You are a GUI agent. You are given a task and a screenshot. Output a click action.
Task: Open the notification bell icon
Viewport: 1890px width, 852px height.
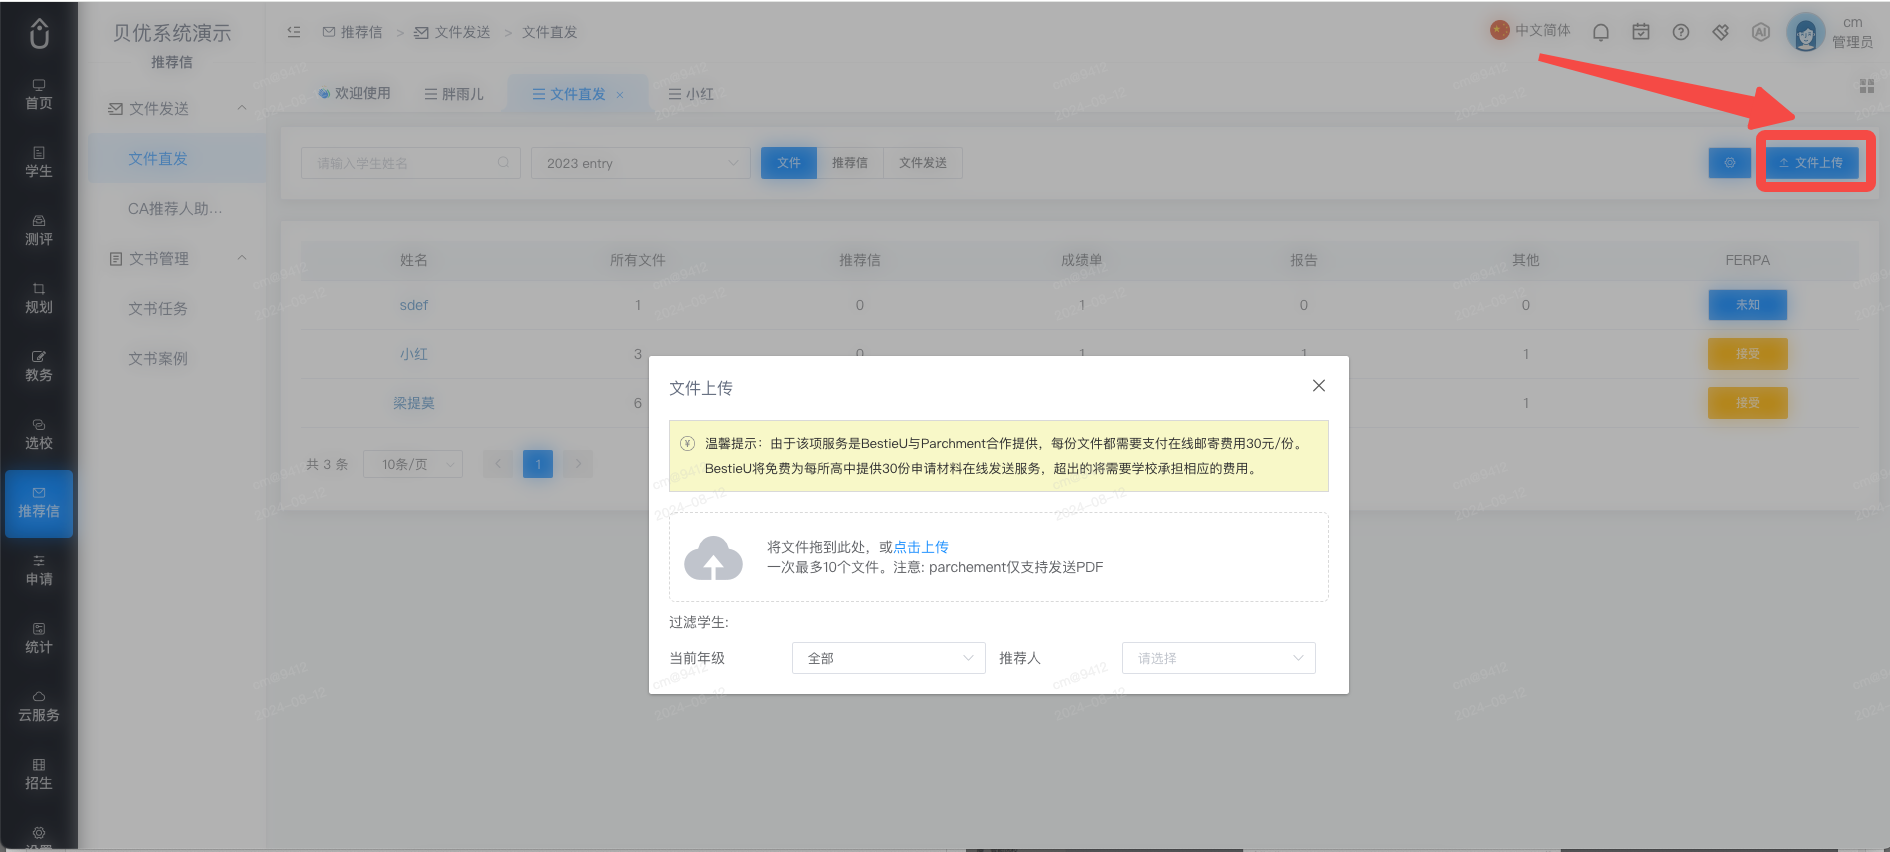[x=1601, y=32]
